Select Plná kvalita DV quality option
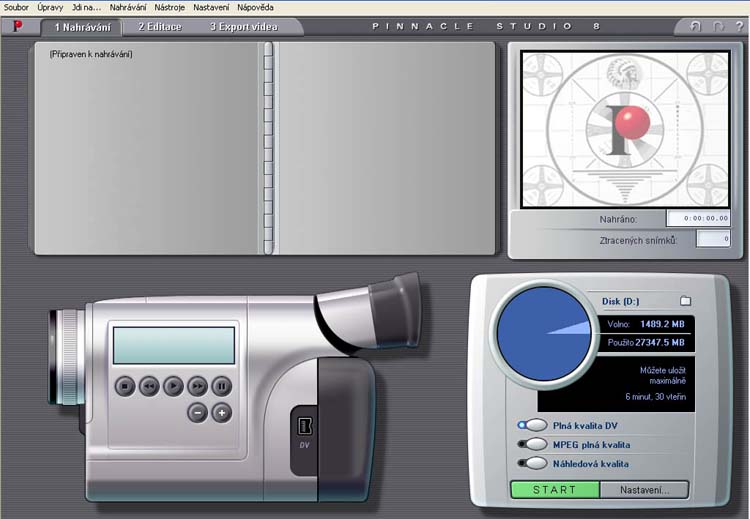This screenshot has width=750, height=519. [536, 425]
